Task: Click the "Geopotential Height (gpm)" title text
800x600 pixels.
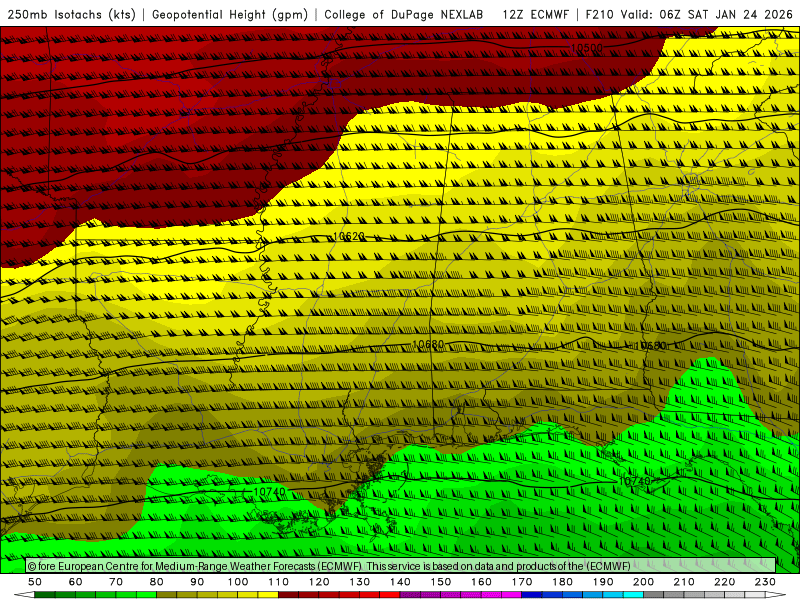Action: tap(230, 14)
